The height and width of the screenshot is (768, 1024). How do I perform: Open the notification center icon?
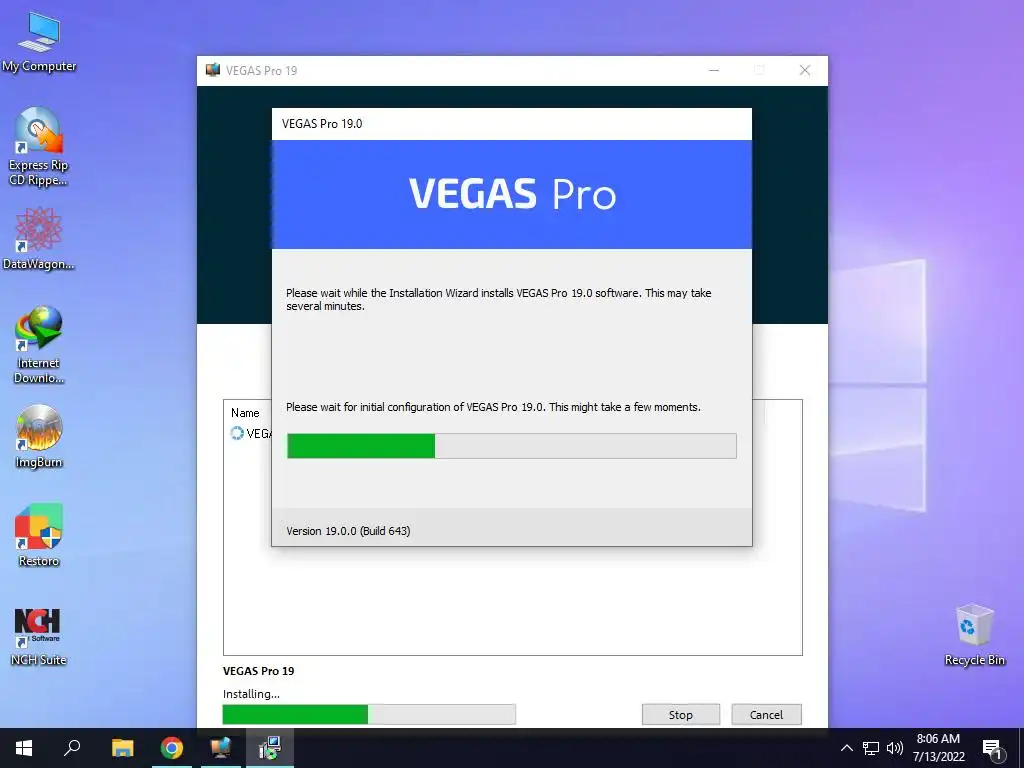(992, 750)
